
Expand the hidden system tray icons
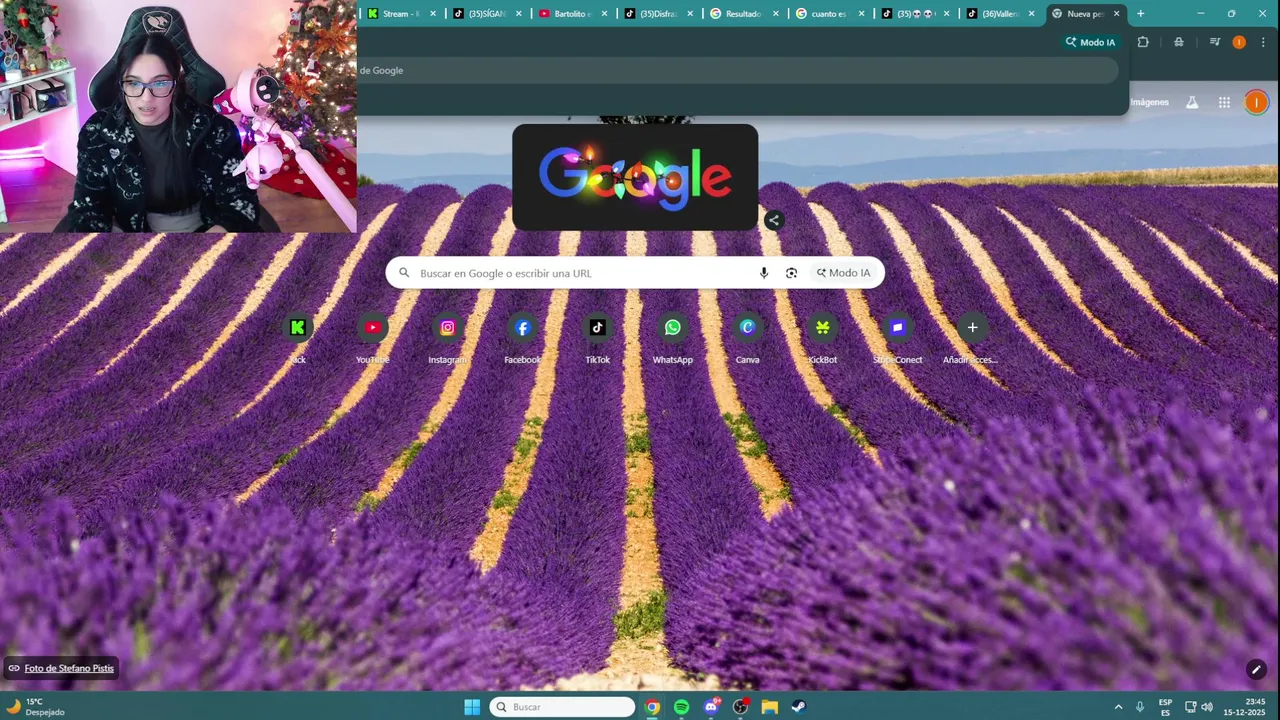[x=1118, y=707]
